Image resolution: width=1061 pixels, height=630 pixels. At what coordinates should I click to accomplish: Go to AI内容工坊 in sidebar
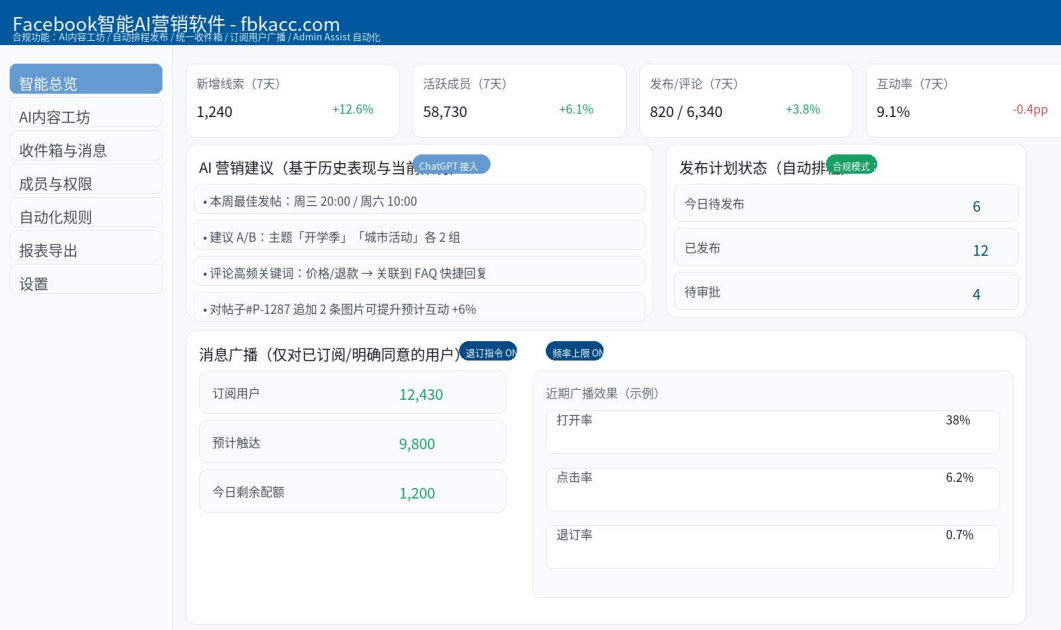[85, 116]
